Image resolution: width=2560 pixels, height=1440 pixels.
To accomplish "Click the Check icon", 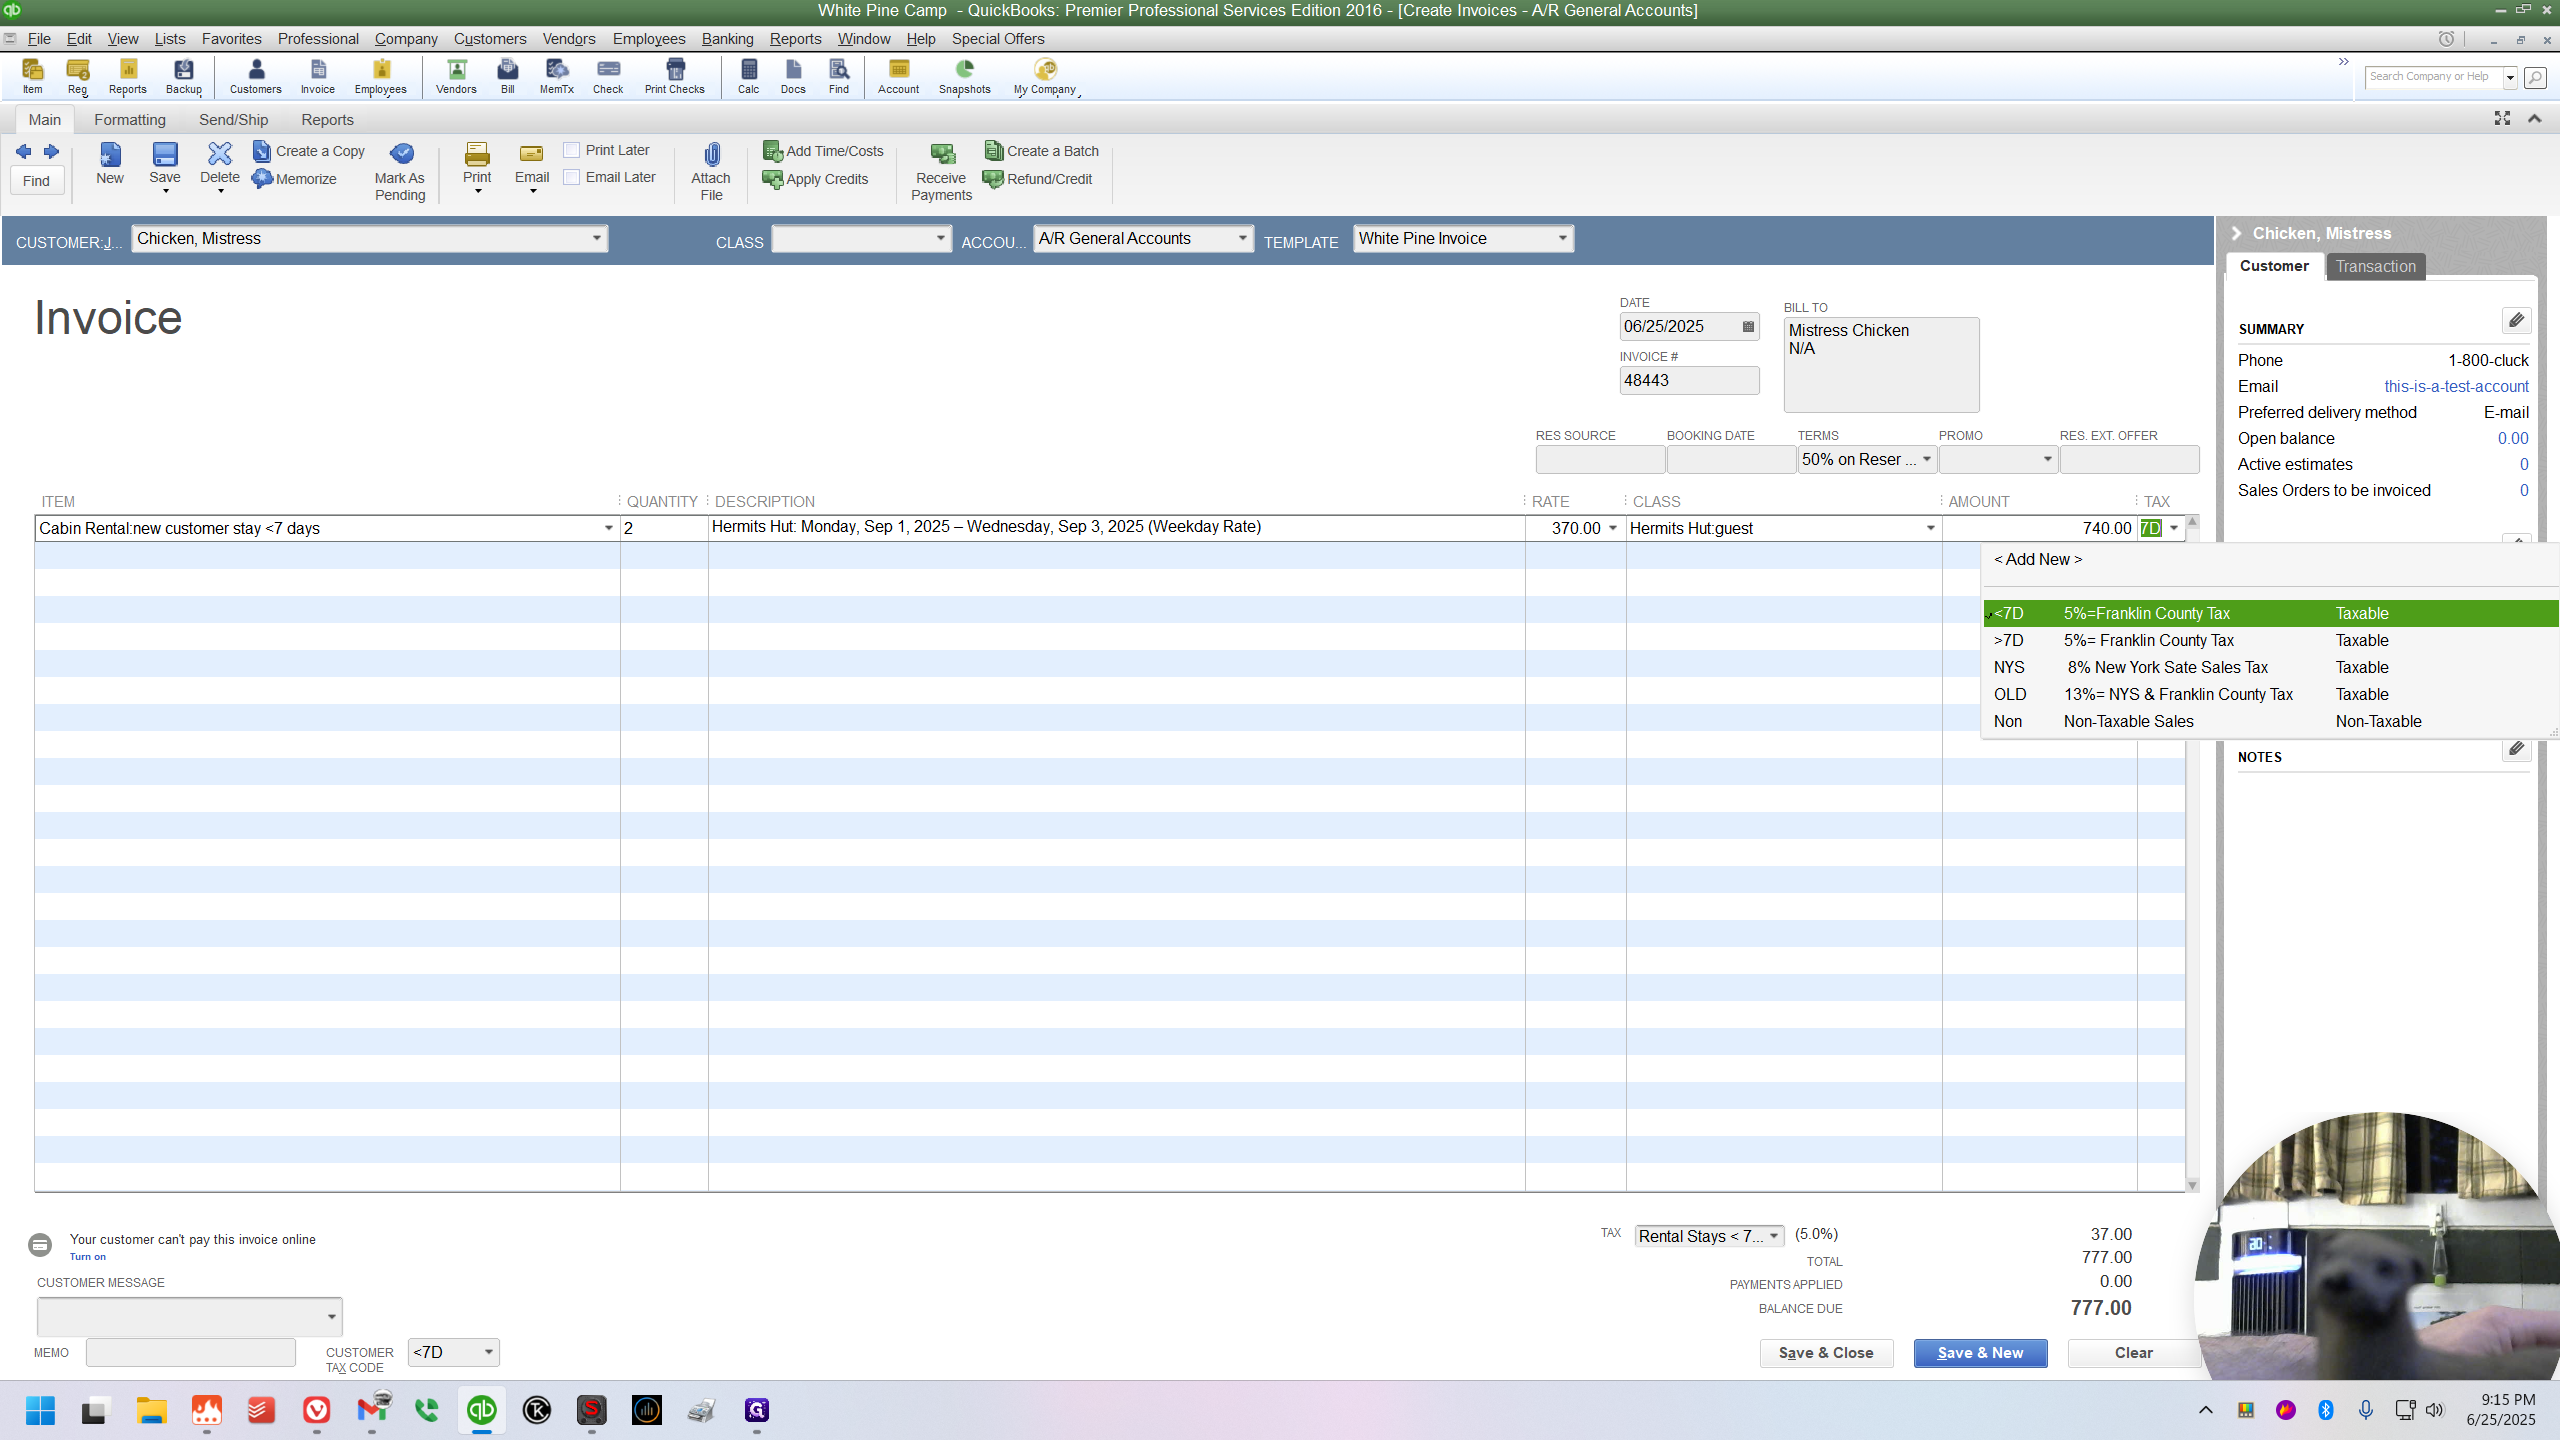I will 608,76.
